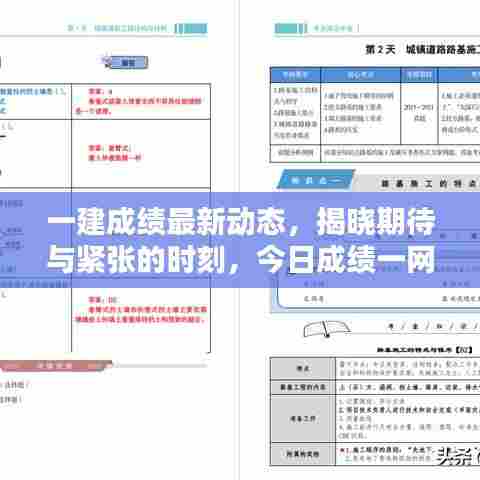Viewport: 480px width, 480px height.
Task: Click the blue slanted tag beside "路基施工的特点"
Action: point(315,180)
